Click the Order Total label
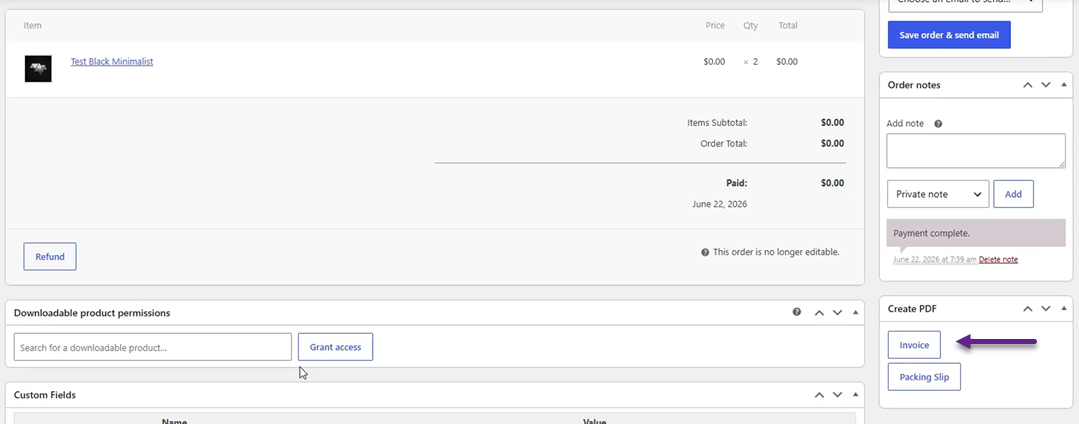Viewport: 1079px width, 424px height. 724,143
